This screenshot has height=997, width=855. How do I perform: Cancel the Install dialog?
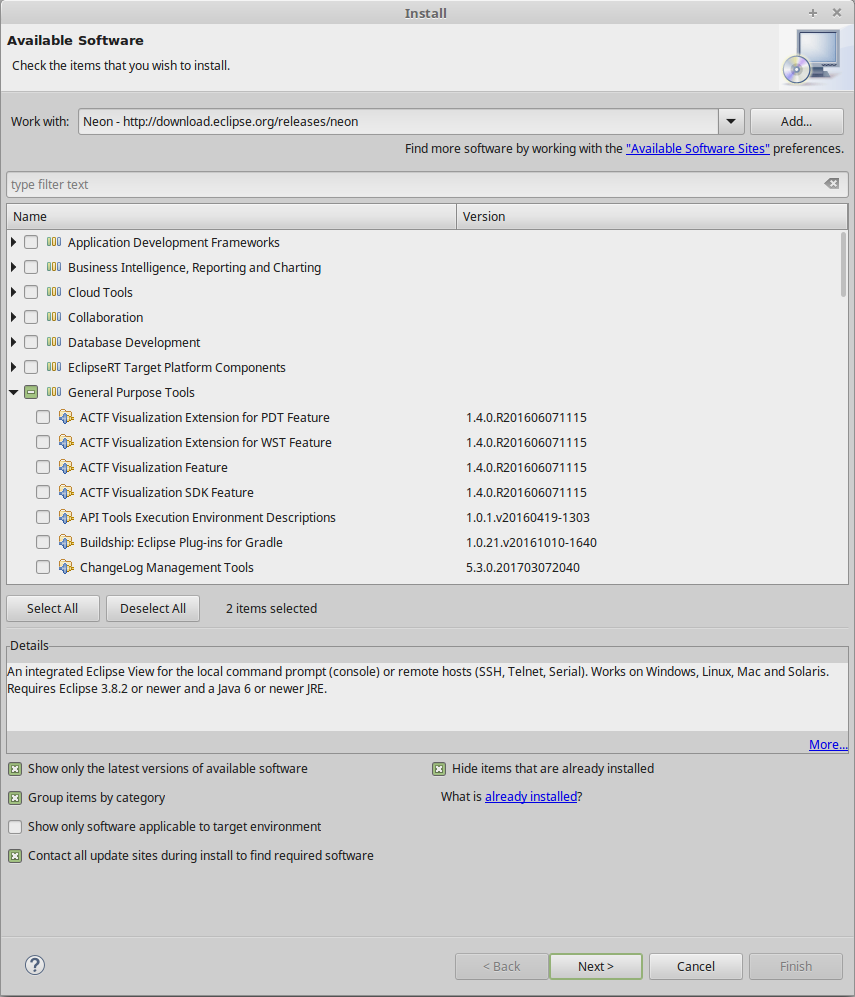pos(695,966)
